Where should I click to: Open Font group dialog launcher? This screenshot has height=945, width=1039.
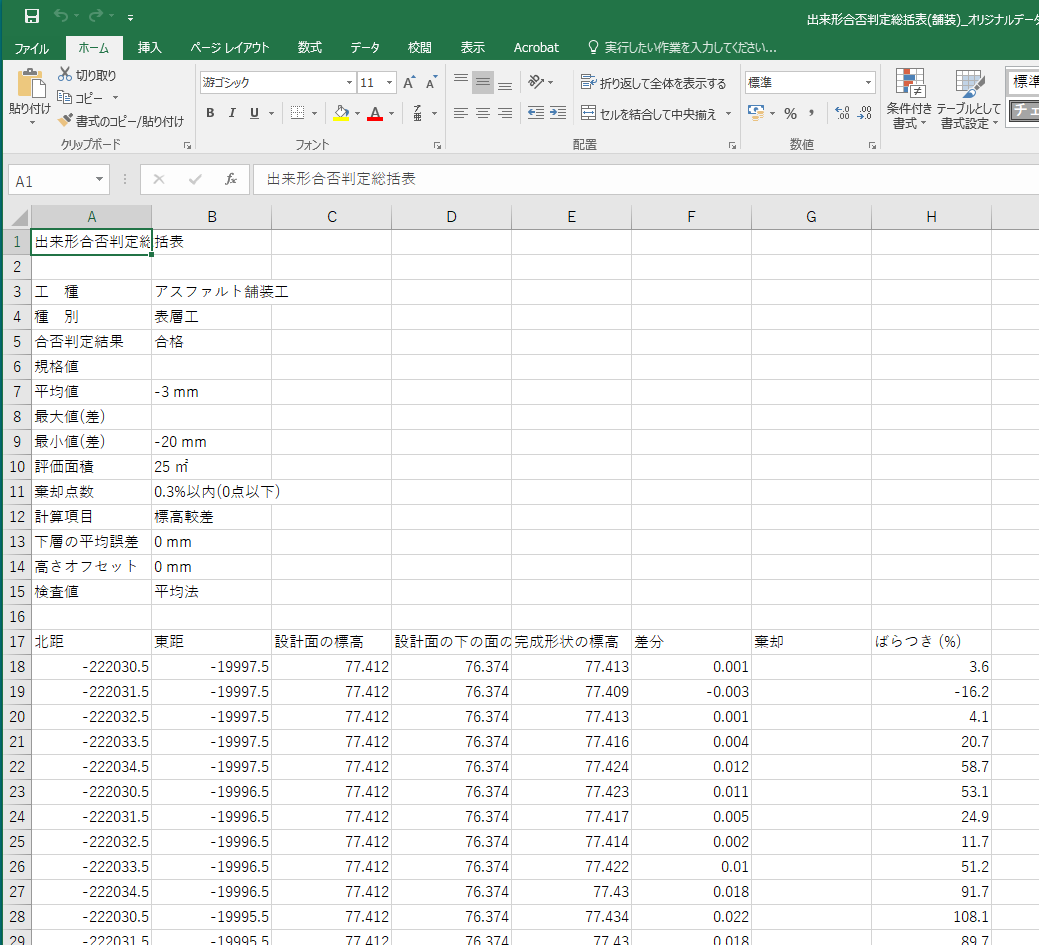tap(437, 145)
